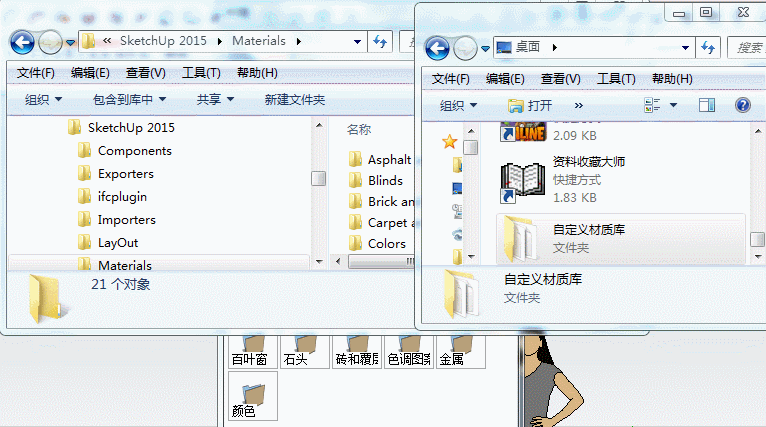Open address history dropdown in Materials window

pyautogui.click(x=357, y=42)
